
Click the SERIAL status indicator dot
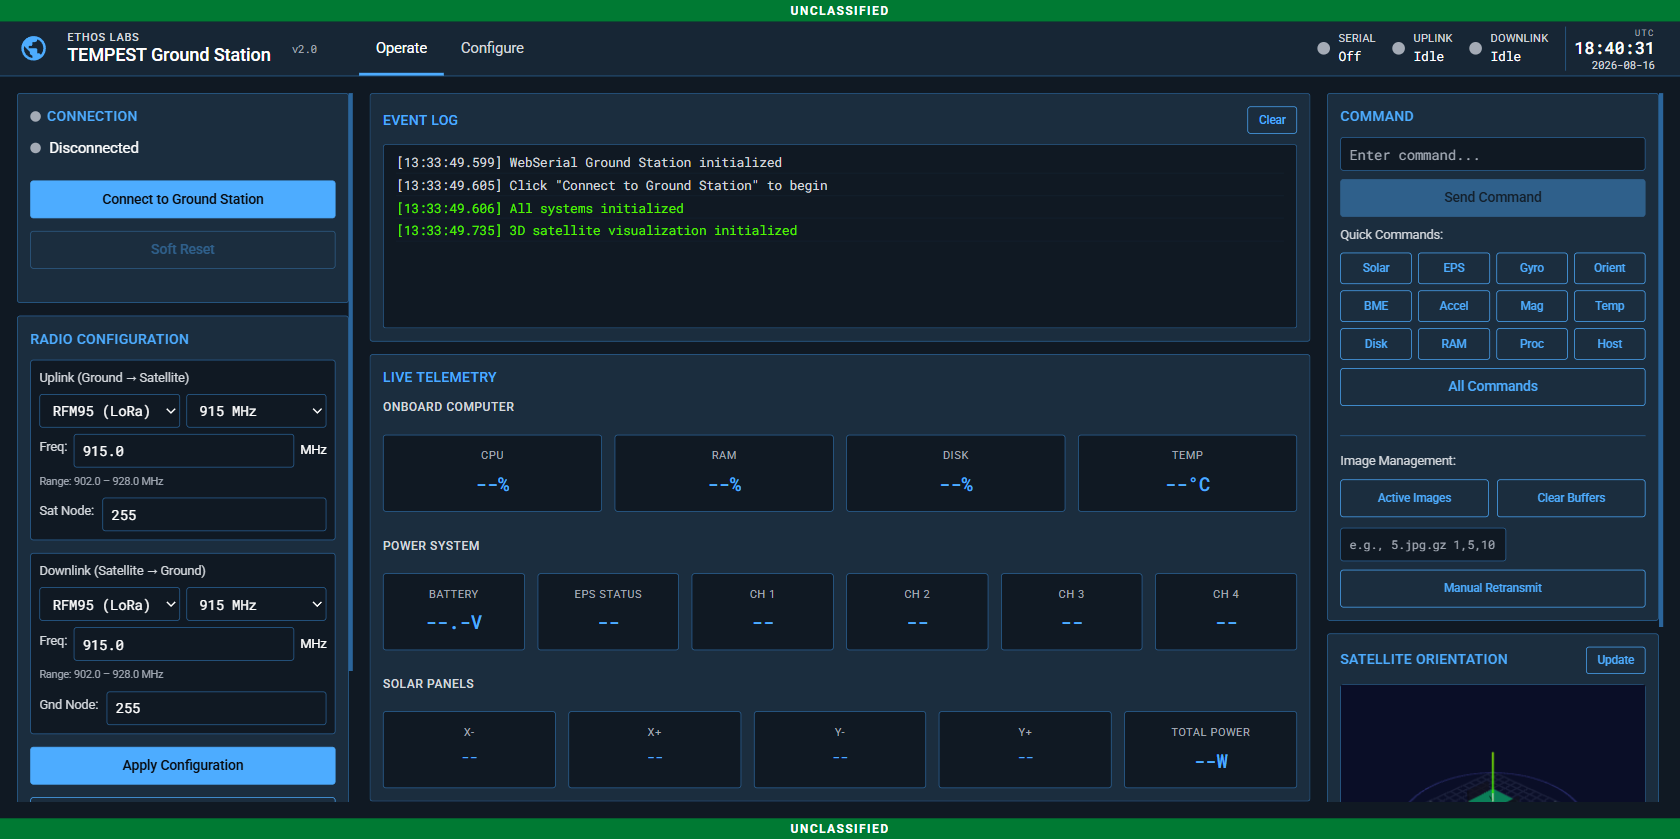click(x=1323, y=48)
